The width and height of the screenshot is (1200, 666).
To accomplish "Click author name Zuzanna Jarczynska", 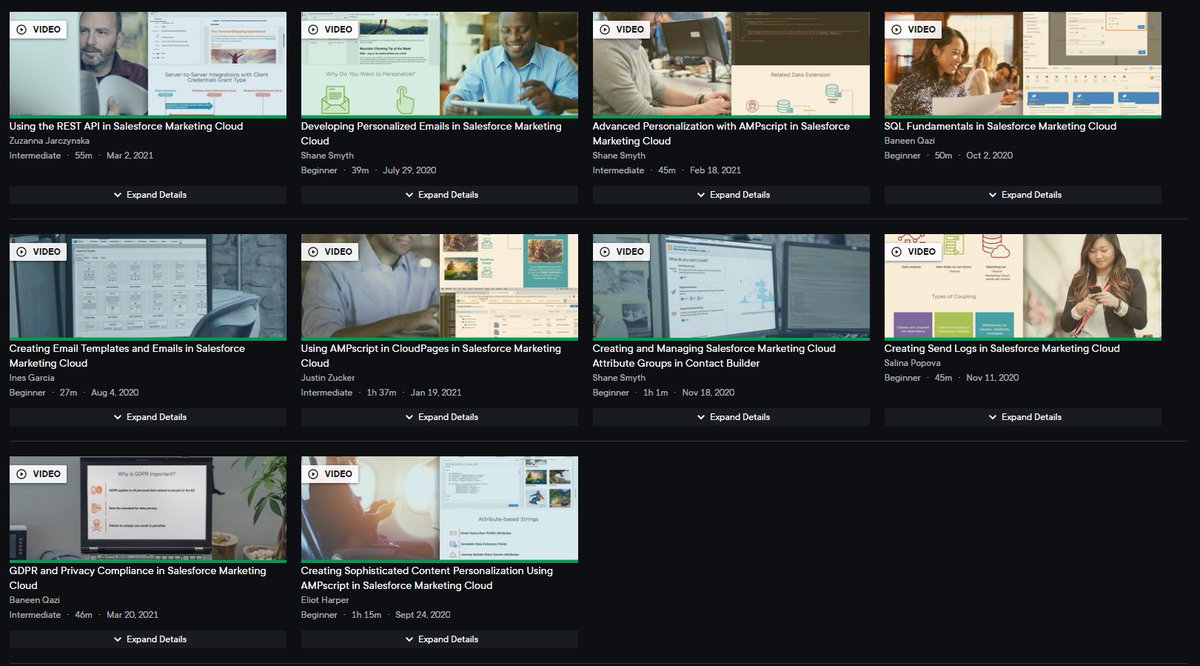I will pos(49,141).
